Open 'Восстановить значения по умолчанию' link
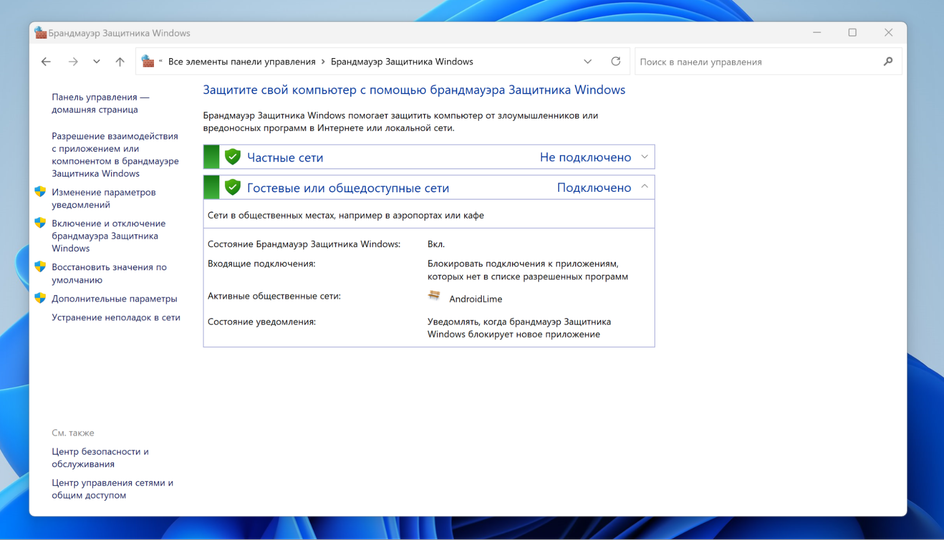The image size is (944, 540). (109, 273)
